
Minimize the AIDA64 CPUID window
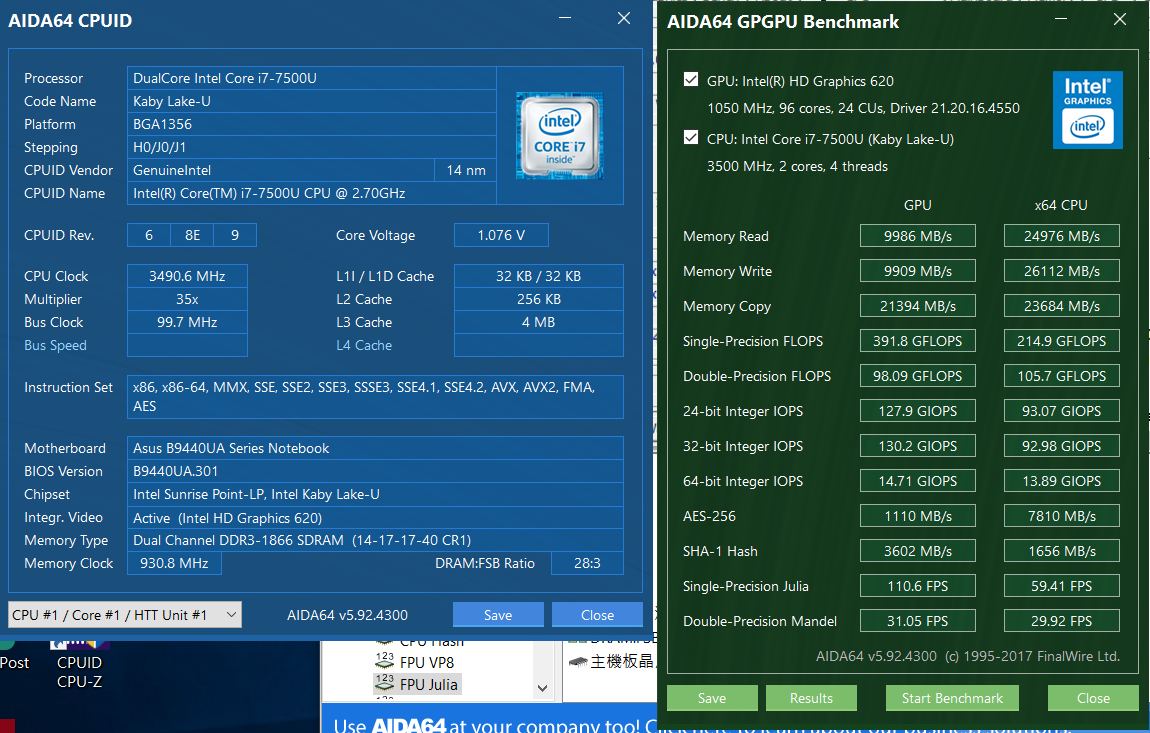point(565,18)
